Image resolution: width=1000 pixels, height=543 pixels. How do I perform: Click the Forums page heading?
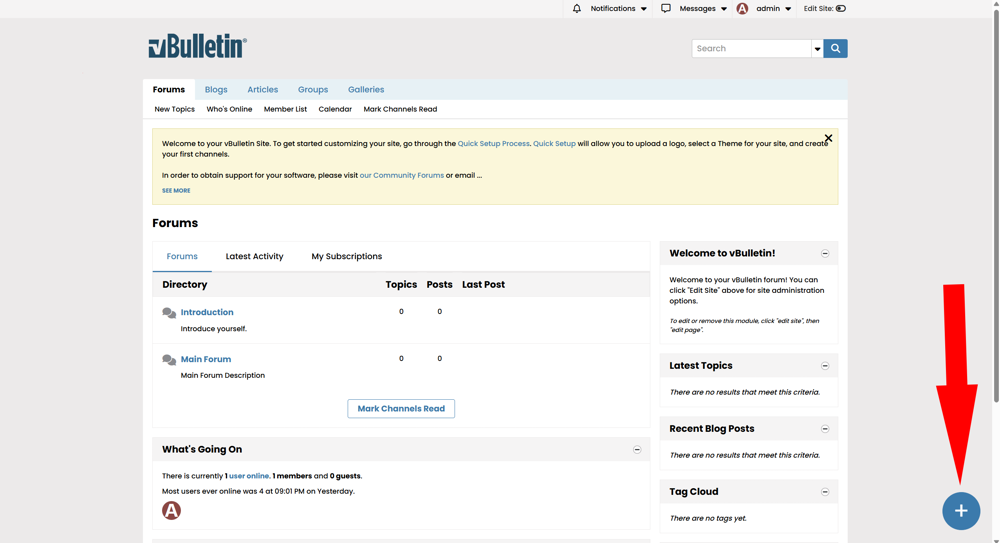click(x=175, y=223)
